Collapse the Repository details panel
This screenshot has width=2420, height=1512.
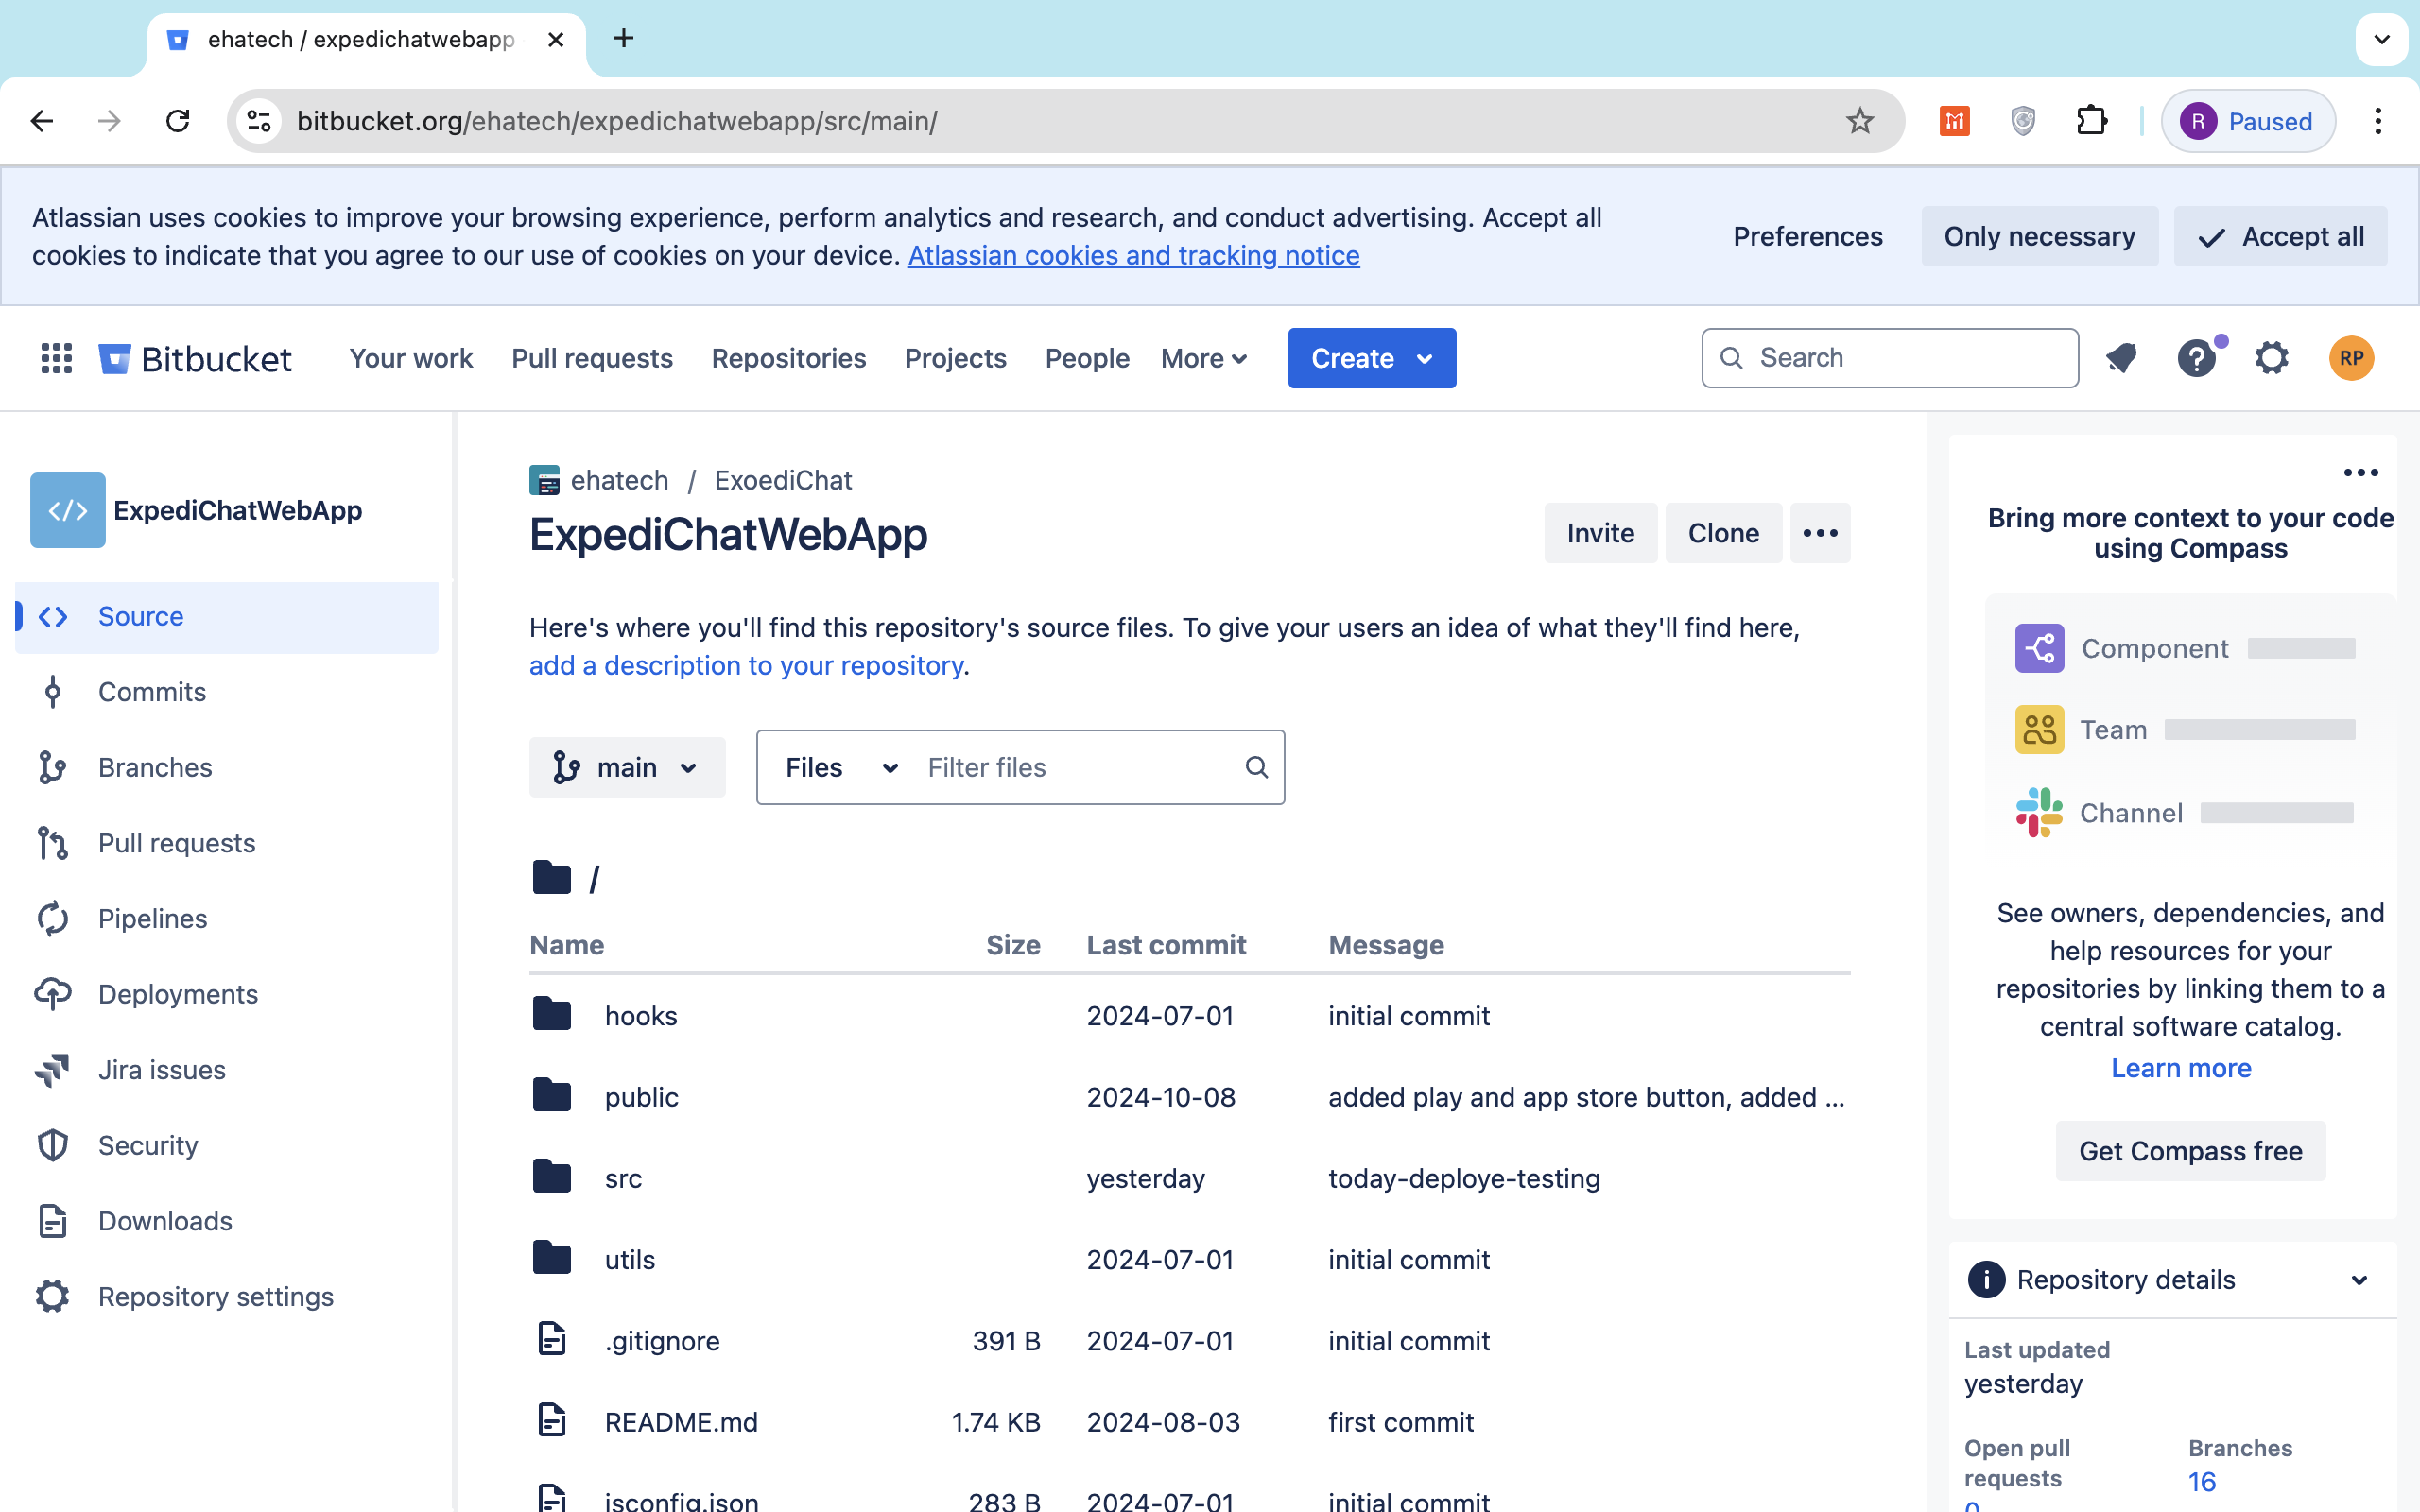(2359, 1280)
